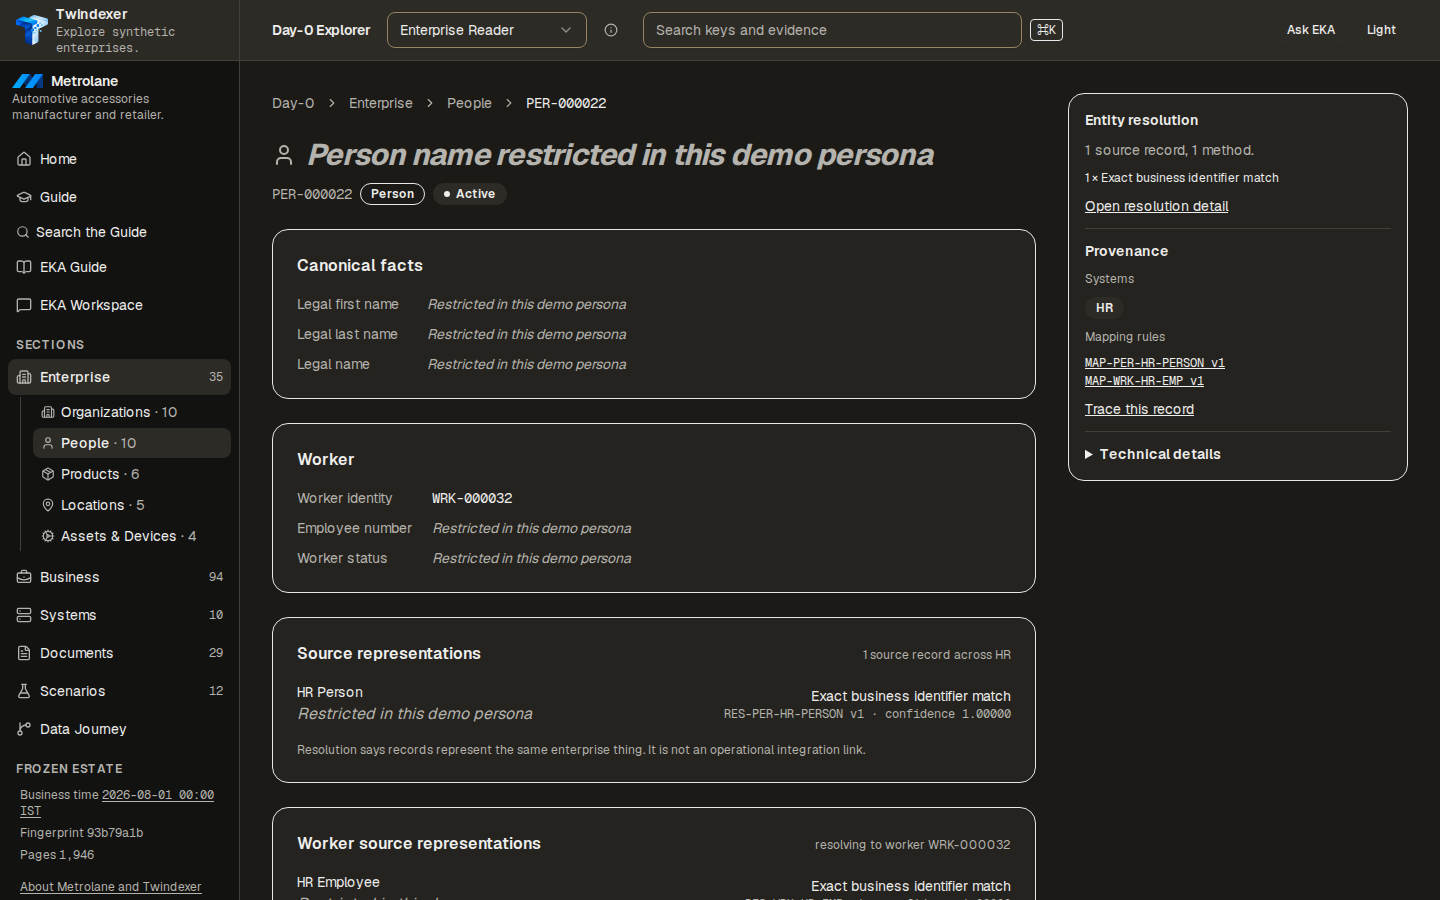Click the Organizations icon in tree
This screenshot has width=1440, height=900.
click(x=47, y=412)
